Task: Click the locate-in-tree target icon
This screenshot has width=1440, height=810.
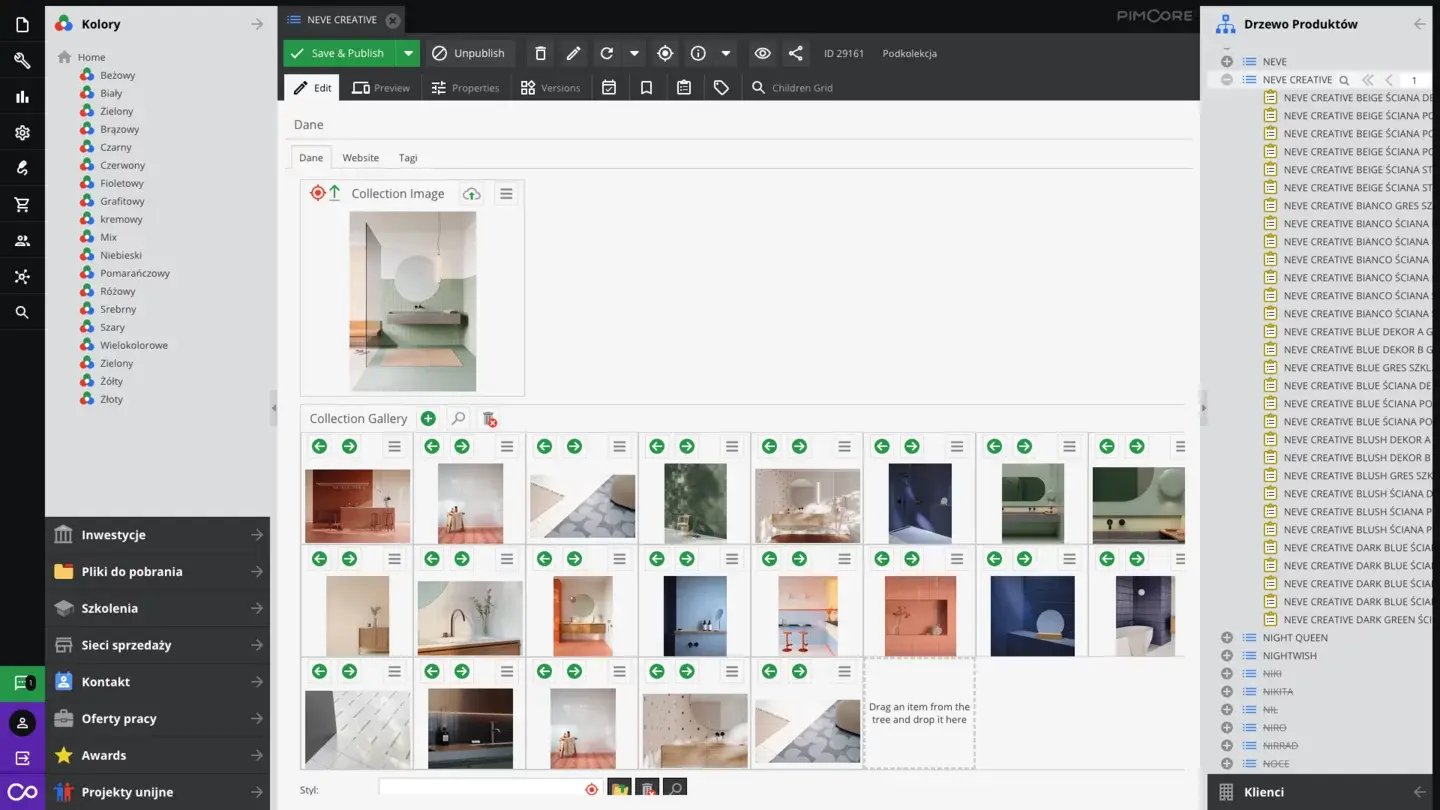Action: coord(665,54)
